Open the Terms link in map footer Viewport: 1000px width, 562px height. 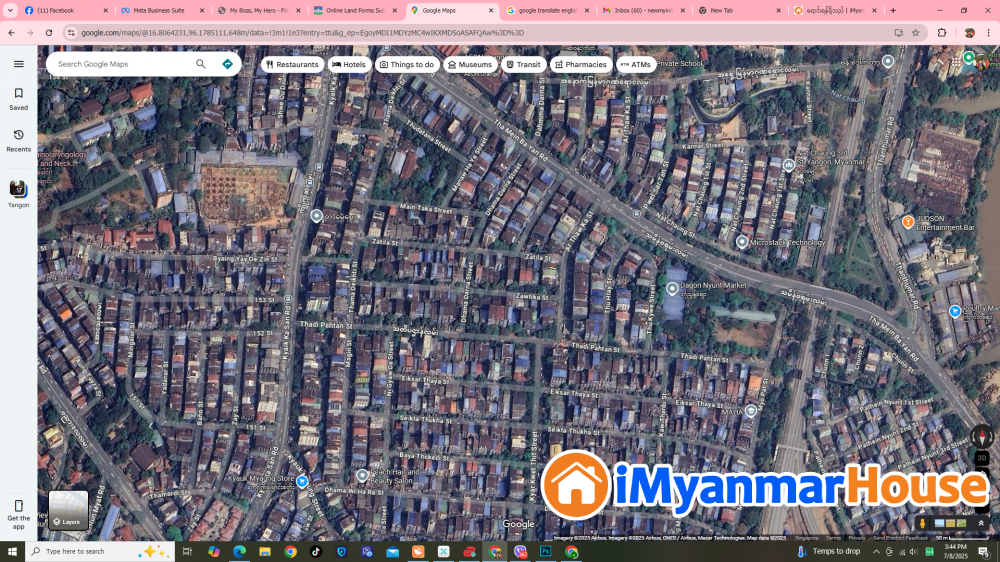click(x=833, y=538)
